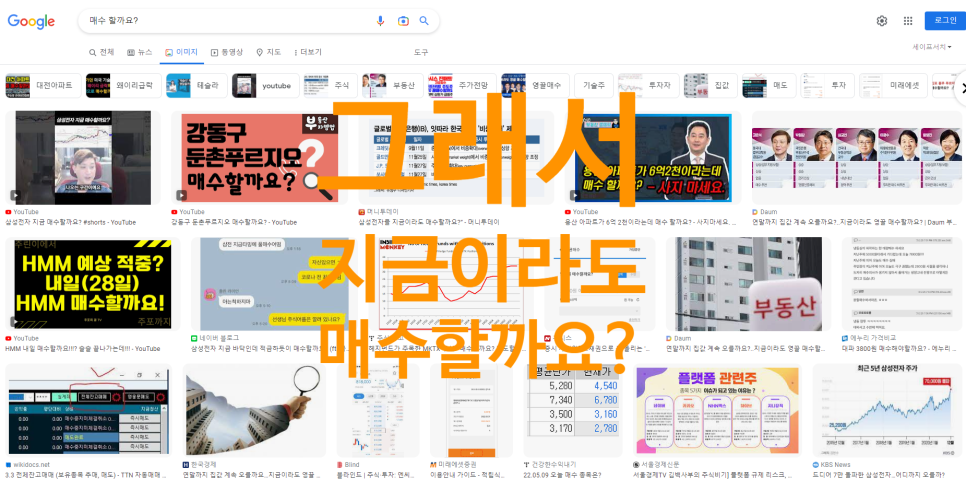966x480 pixels.
Task: Open the 부동산 sign building thumbnail
Action: coord(749,284)
